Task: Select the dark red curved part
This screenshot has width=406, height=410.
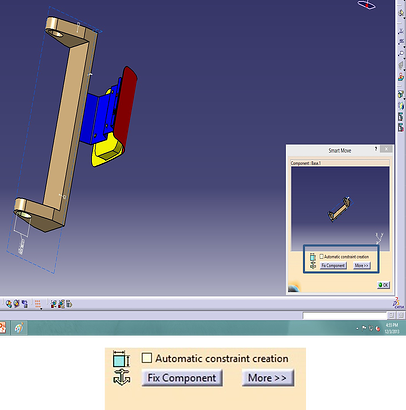Action: pos(128,107)
